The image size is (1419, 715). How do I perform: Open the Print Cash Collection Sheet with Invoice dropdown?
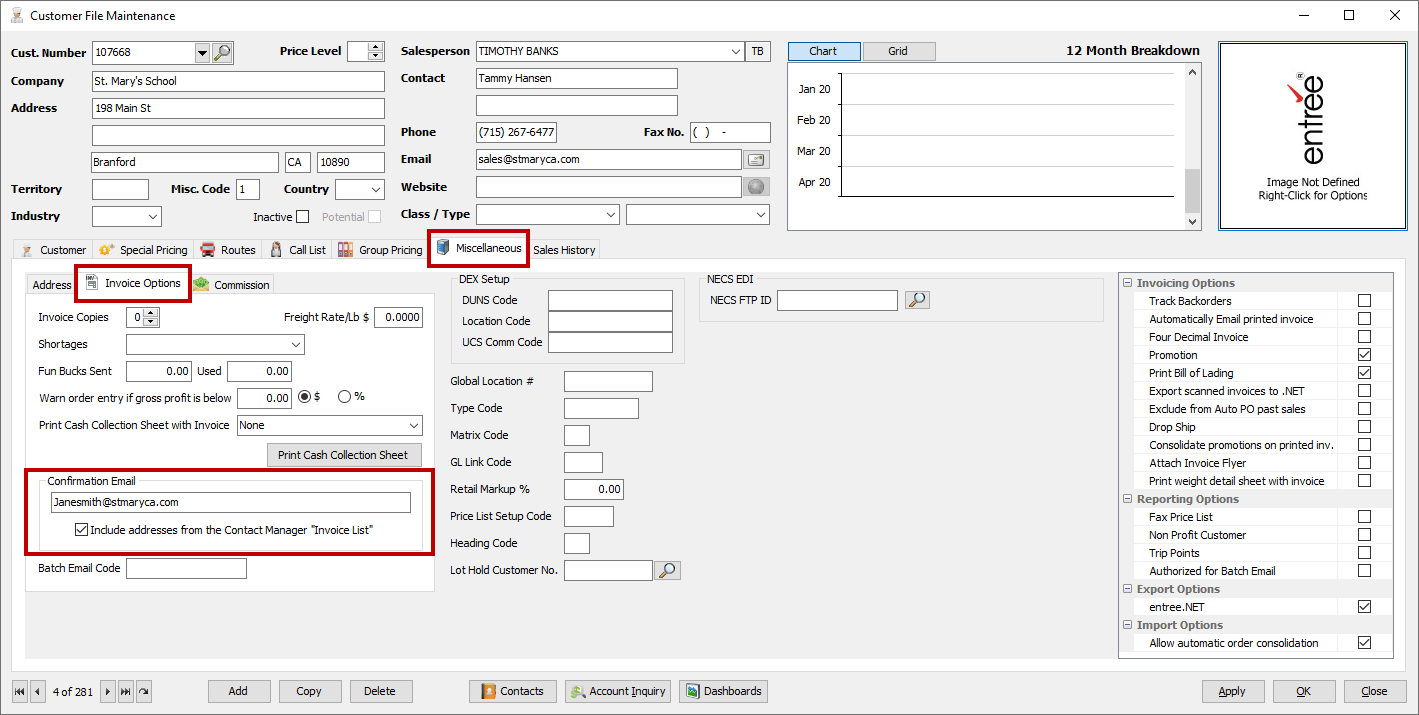pyautogui.click(x=415, y=424)
